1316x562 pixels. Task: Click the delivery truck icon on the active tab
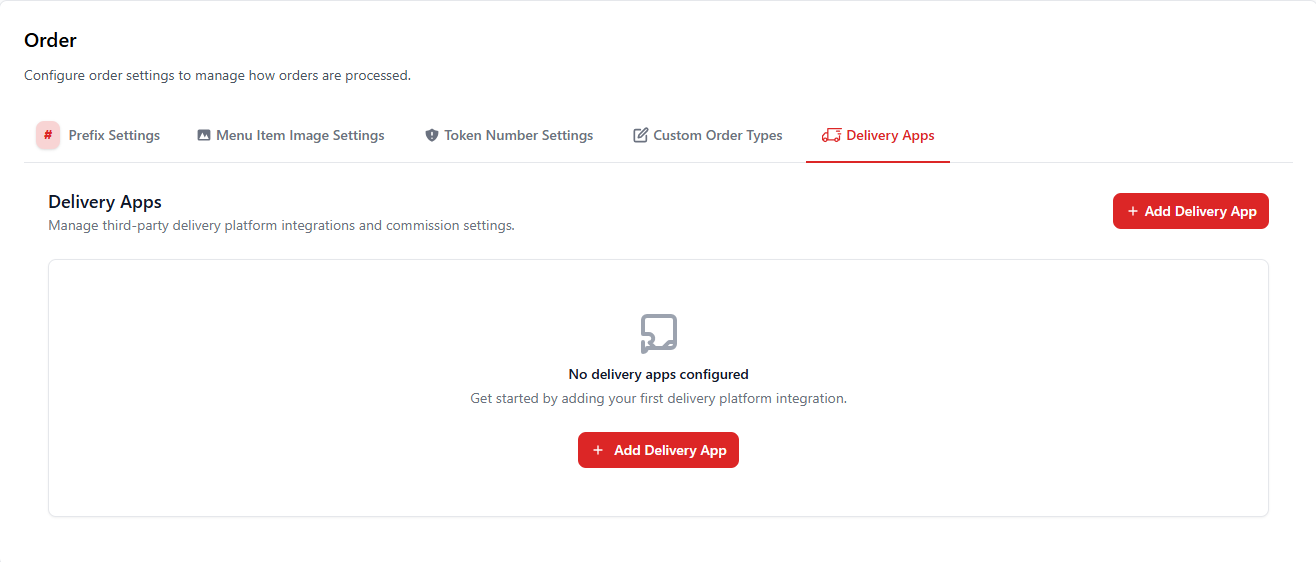coord(831,135)
